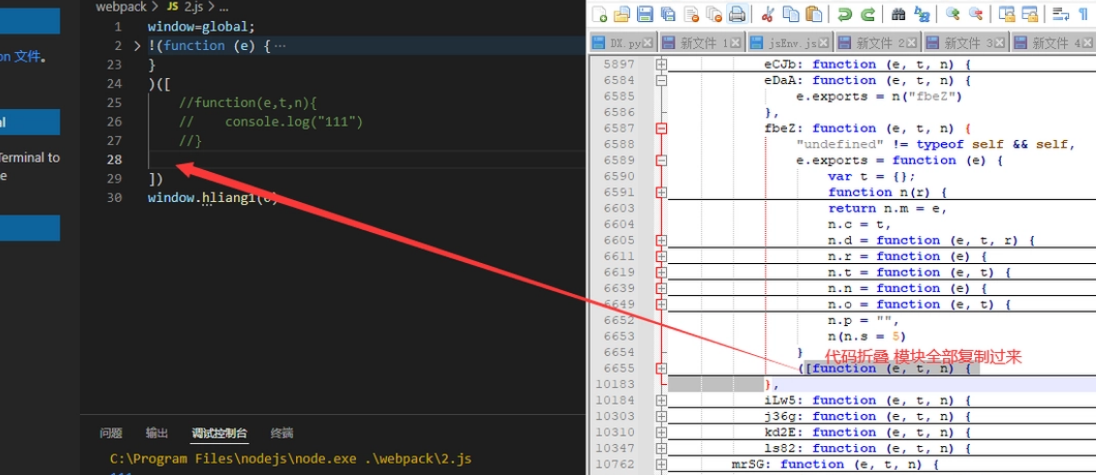Switch to the jsEnv.js tab
1098x475 pixels.
coord(790,43)
